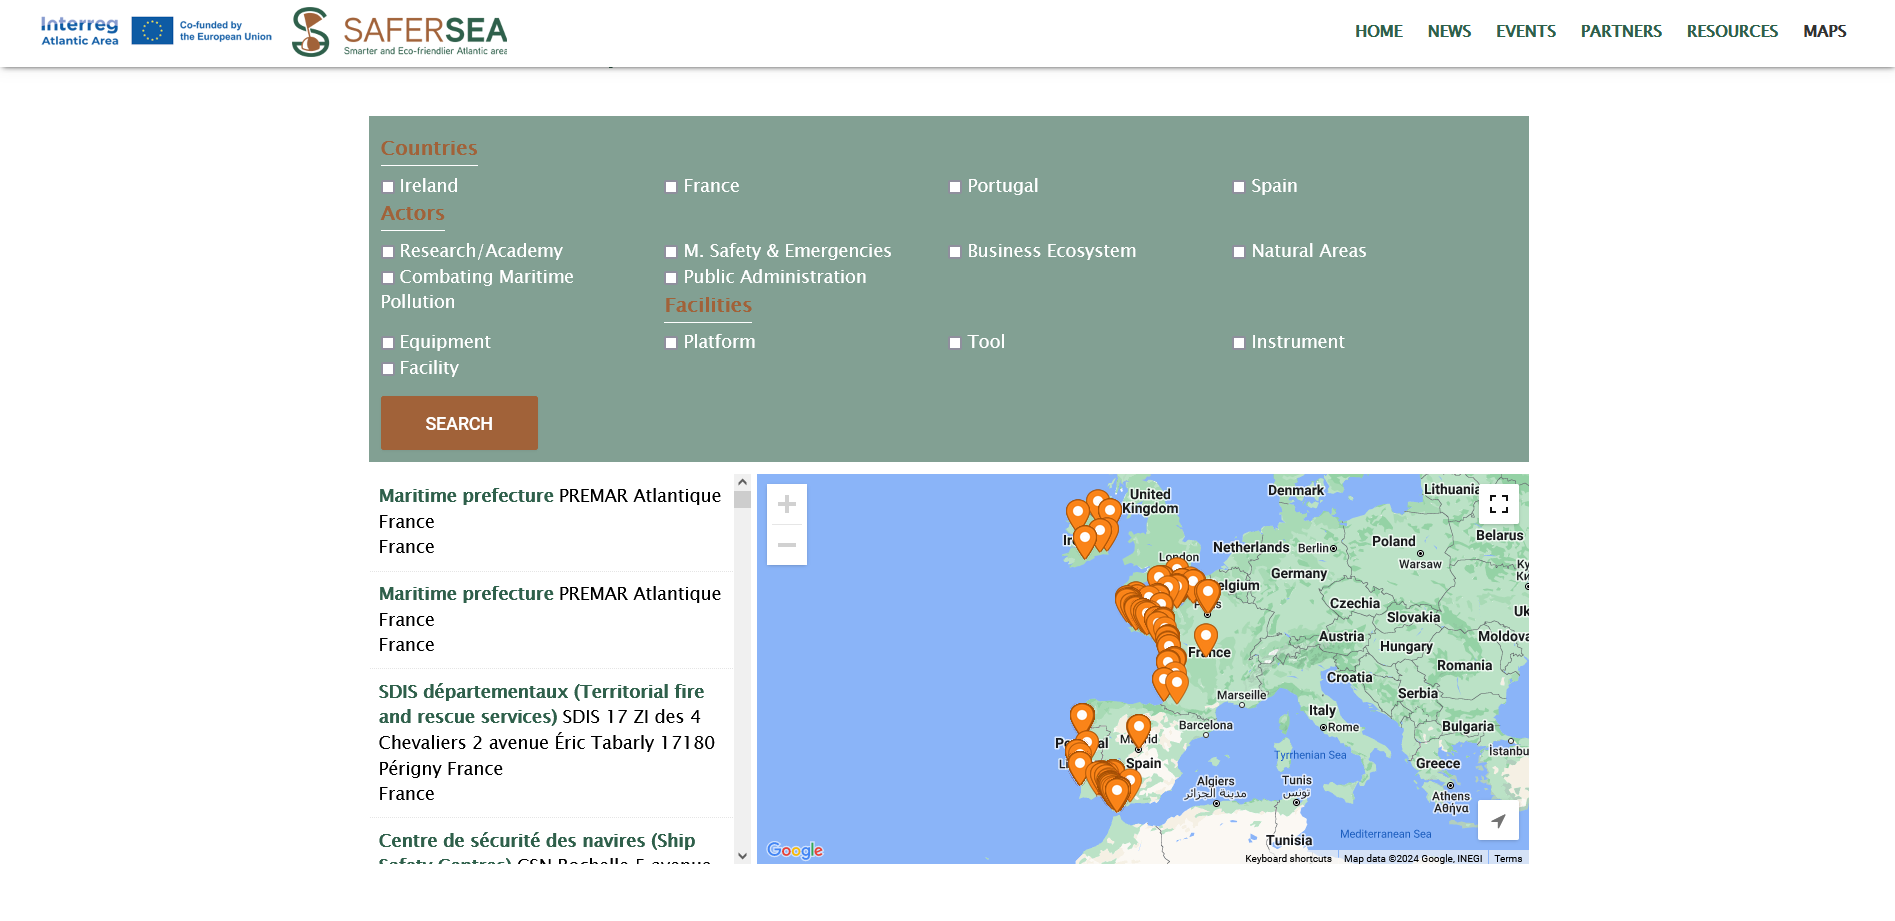Click the results list scrollbar thumb
1895x921 pixels.
[x=742, y=499]
